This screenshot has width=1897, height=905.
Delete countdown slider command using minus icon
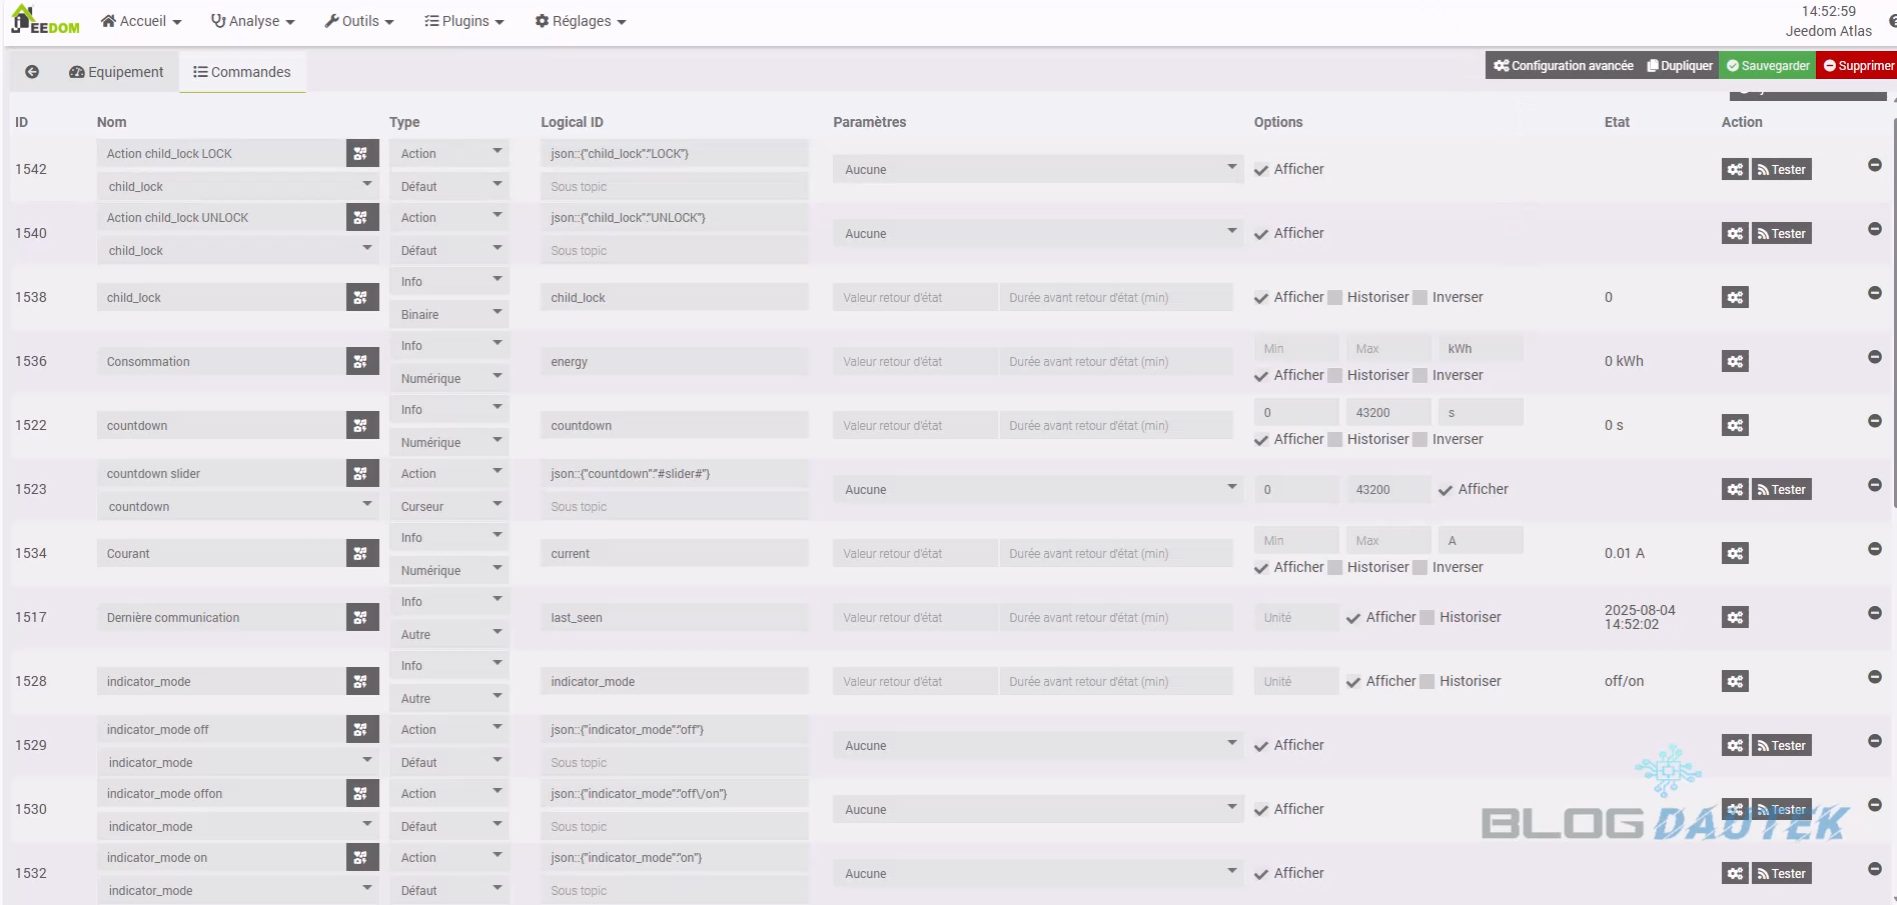pos(1875,485)
